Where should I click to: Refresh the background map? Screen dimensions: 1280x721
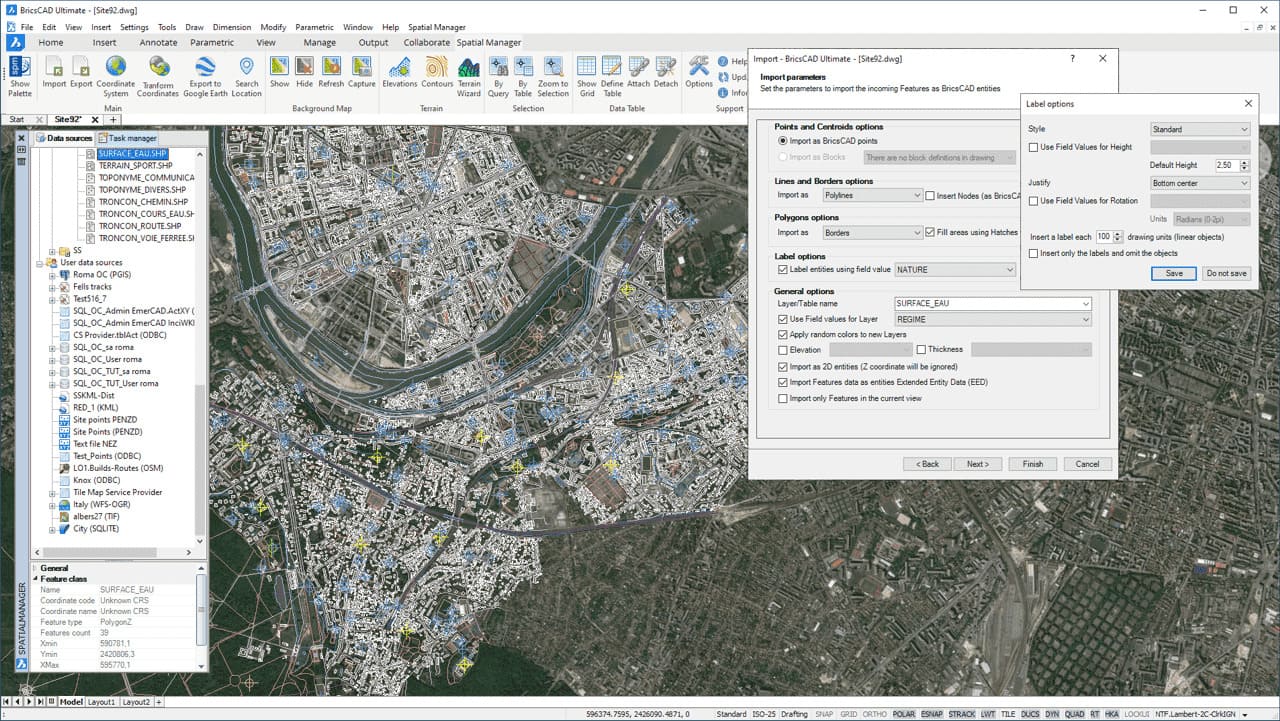point(331,72)
